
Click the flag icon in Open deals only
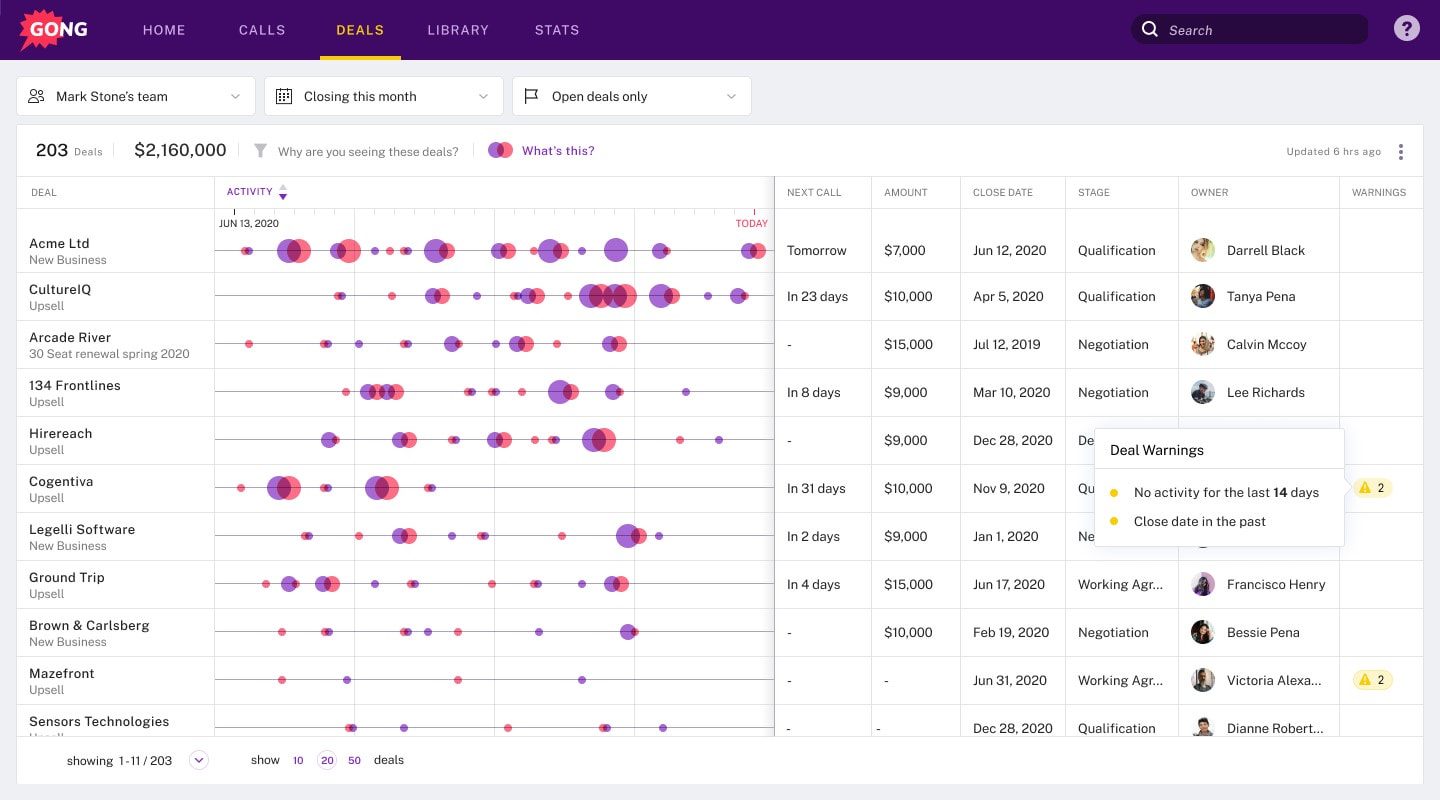(531, 95)
